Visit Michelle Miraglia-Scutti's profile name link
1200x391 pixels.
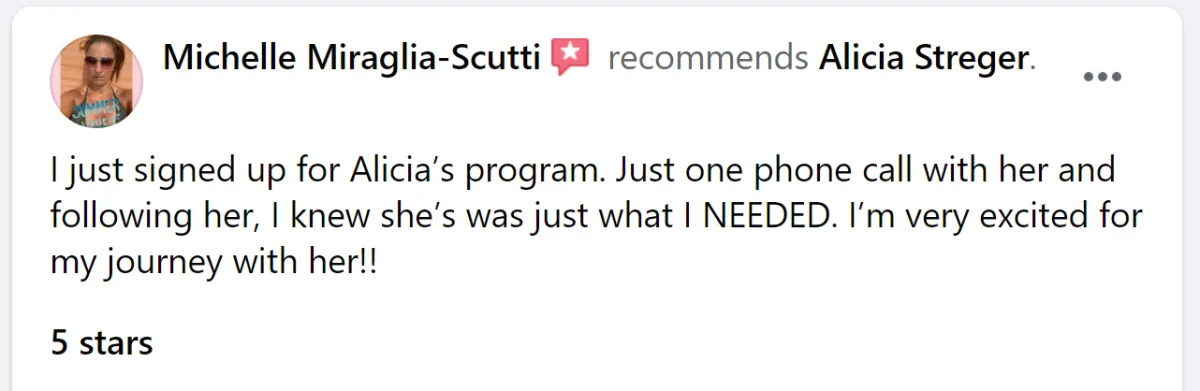(352, 58)
